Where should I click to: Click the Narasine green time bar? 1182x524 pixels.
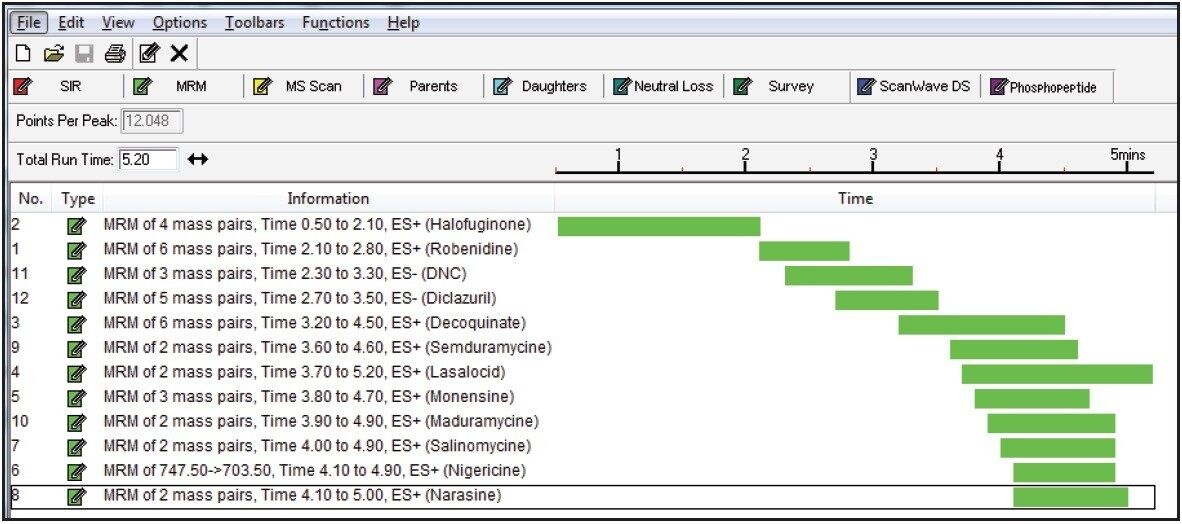pyautogui.click(x=1070, y=497)
